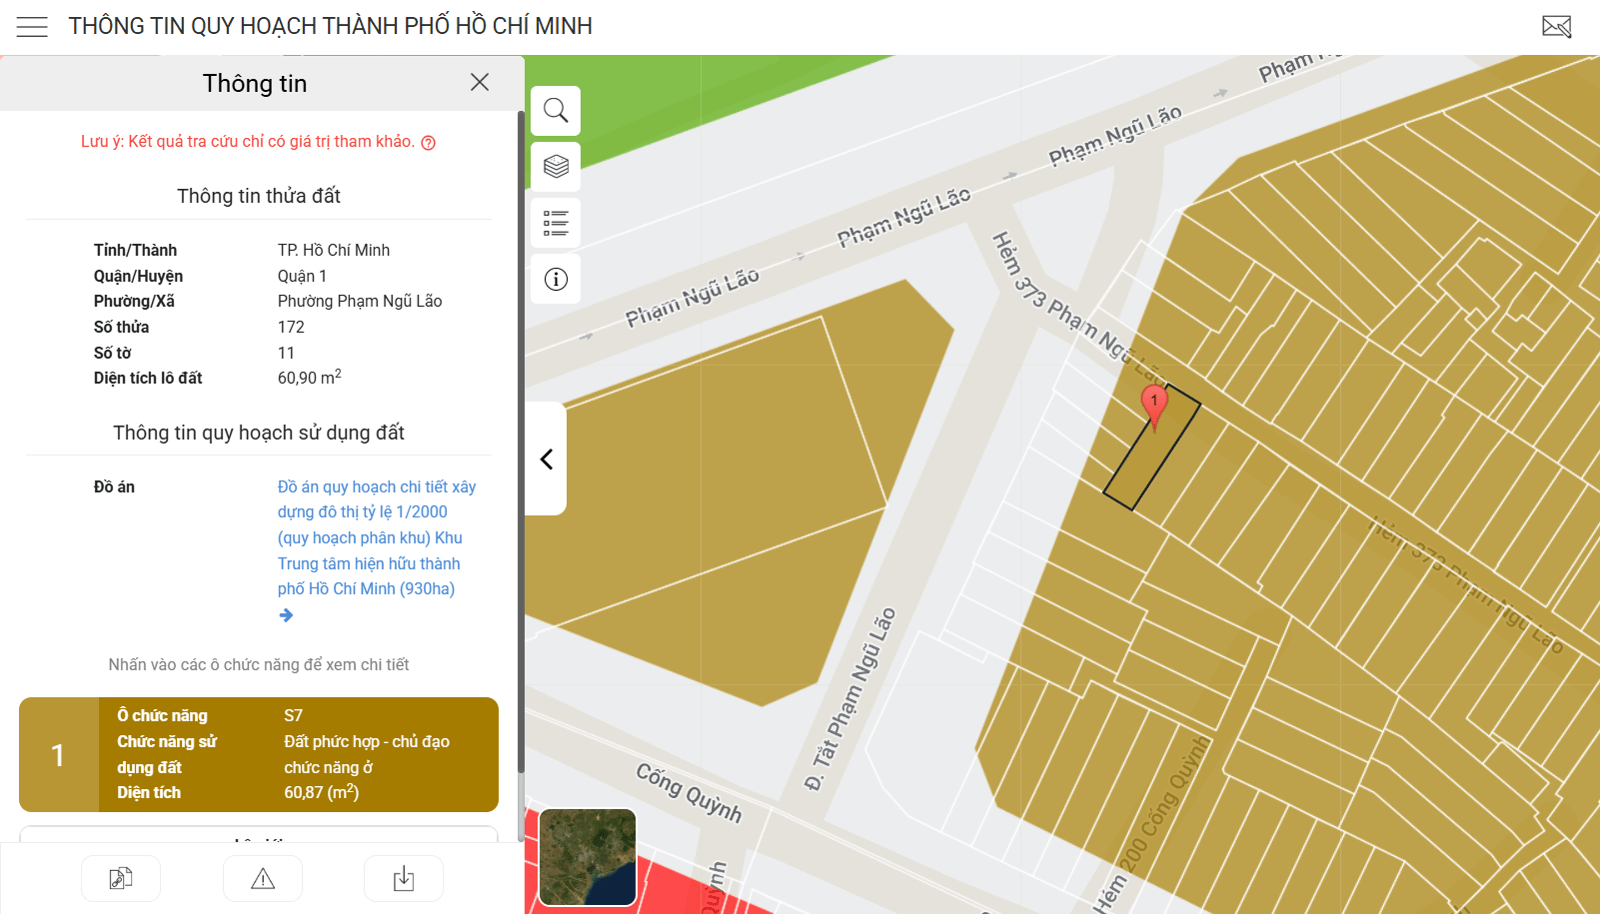
Task: Click the Đ. Tắt Phạm Ngũ Lão street label
Action: (x=850, y=699)
